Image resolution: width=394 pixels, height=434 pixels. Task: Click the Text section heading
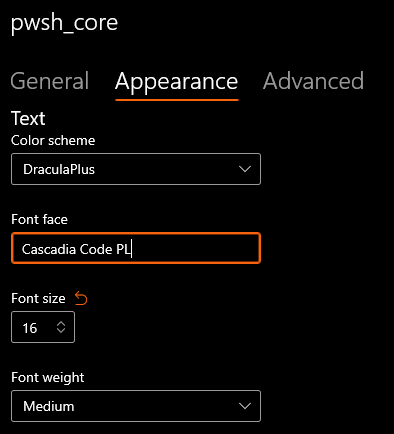tap(28, 118)
